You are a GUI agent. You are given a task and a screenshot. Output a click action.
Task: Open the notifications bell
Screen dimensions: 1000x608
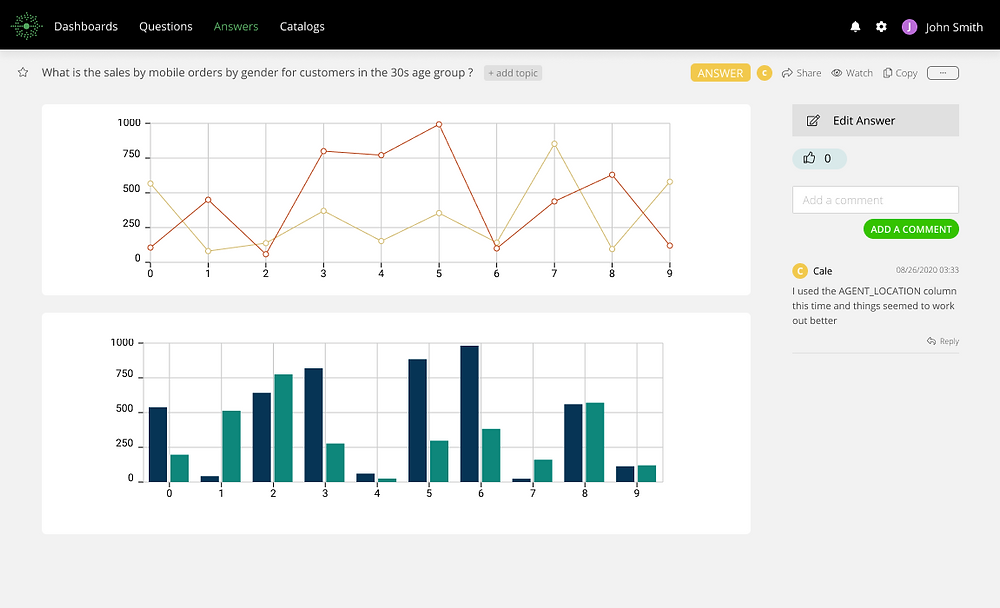tap(855, 27)
